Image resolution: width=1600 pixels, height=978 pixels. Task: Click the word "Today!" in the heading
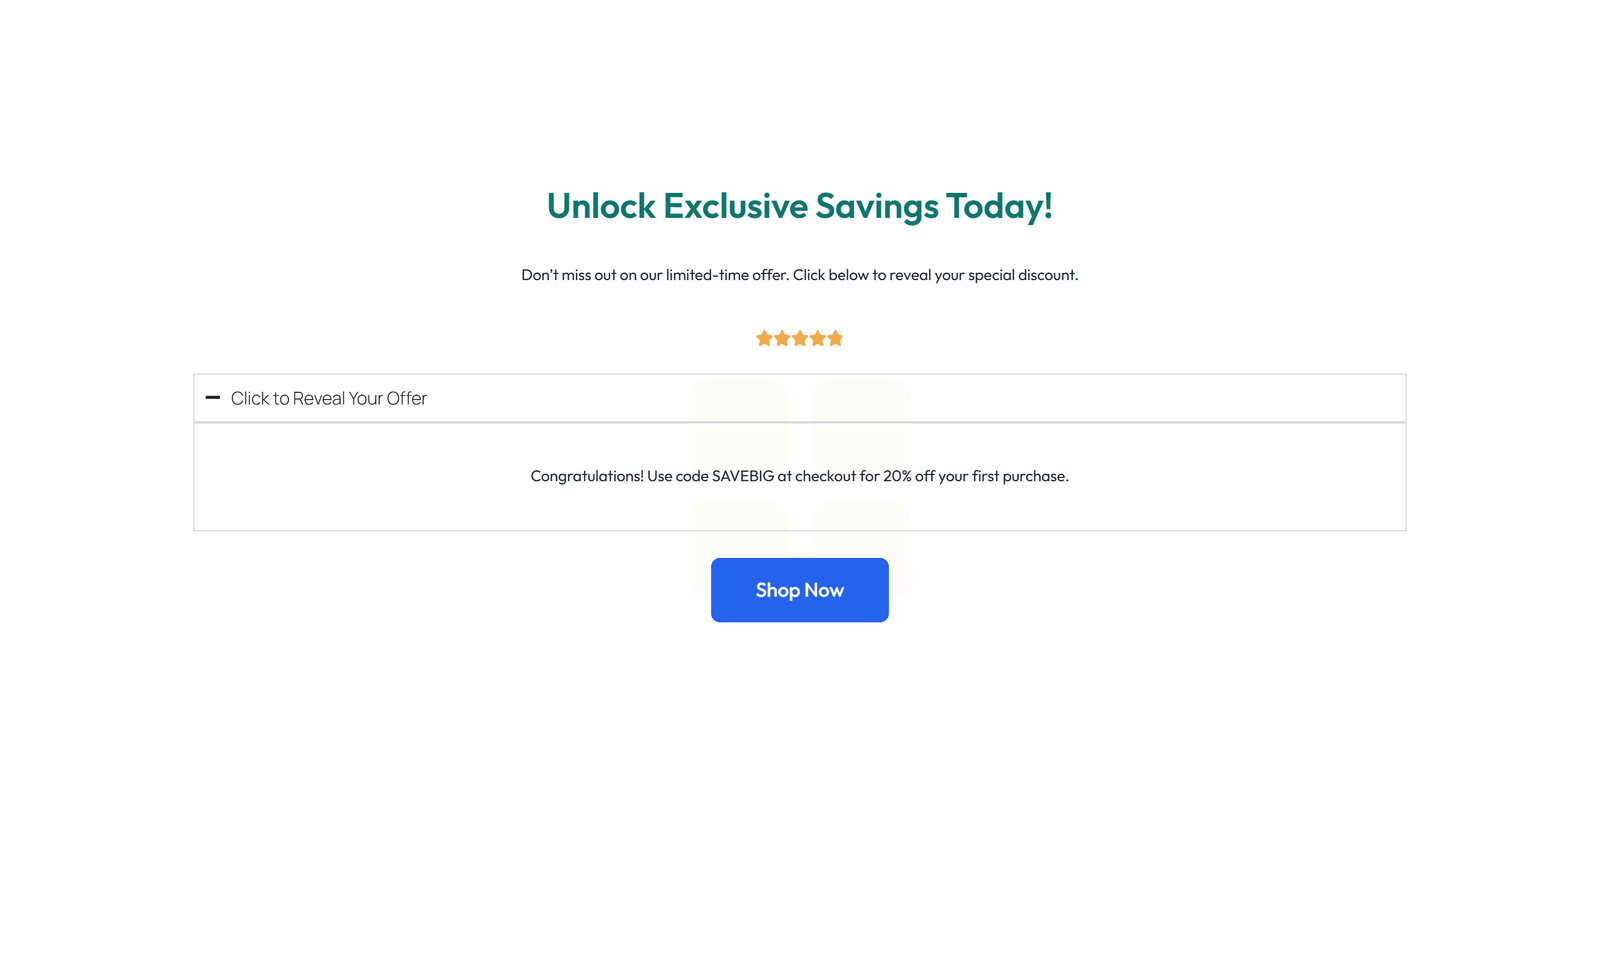[x=999, y=206]
